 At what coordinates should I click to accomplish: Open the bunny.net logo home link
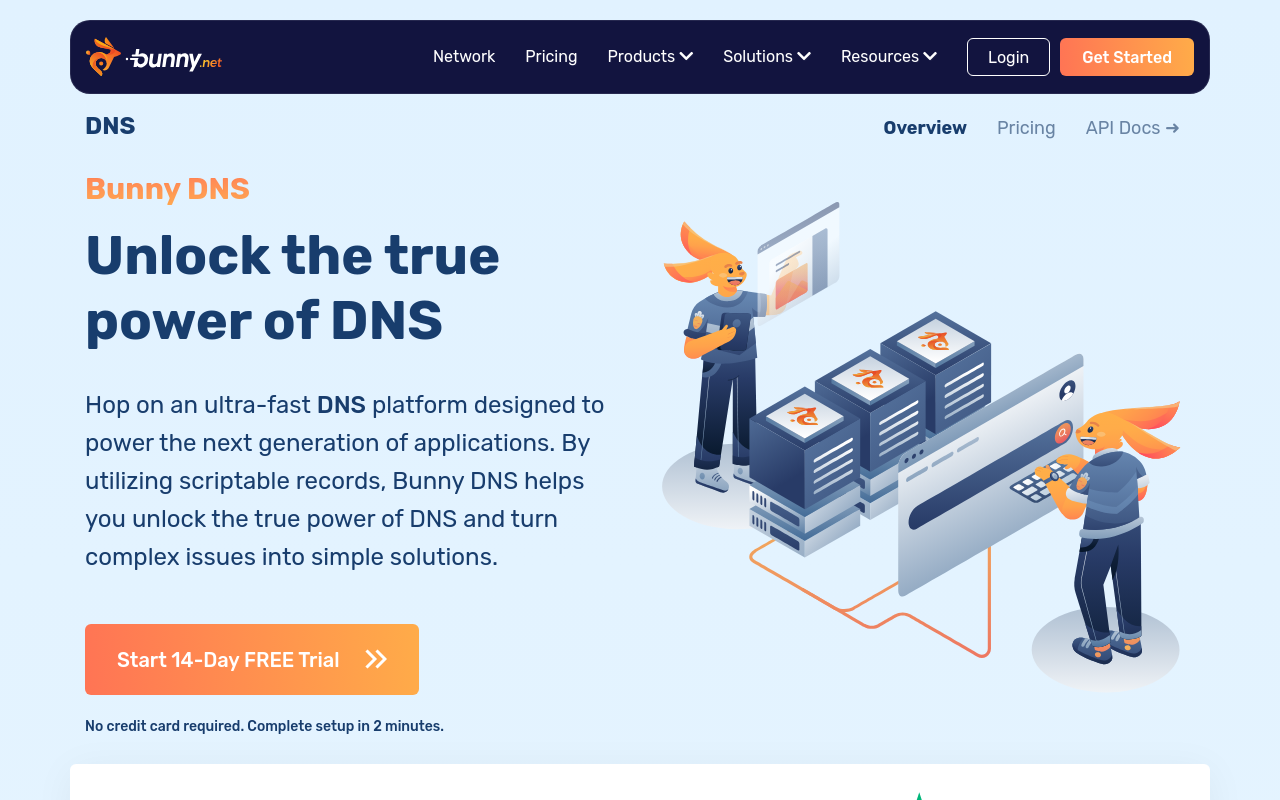pyautogui.click(x=154, y=57)
